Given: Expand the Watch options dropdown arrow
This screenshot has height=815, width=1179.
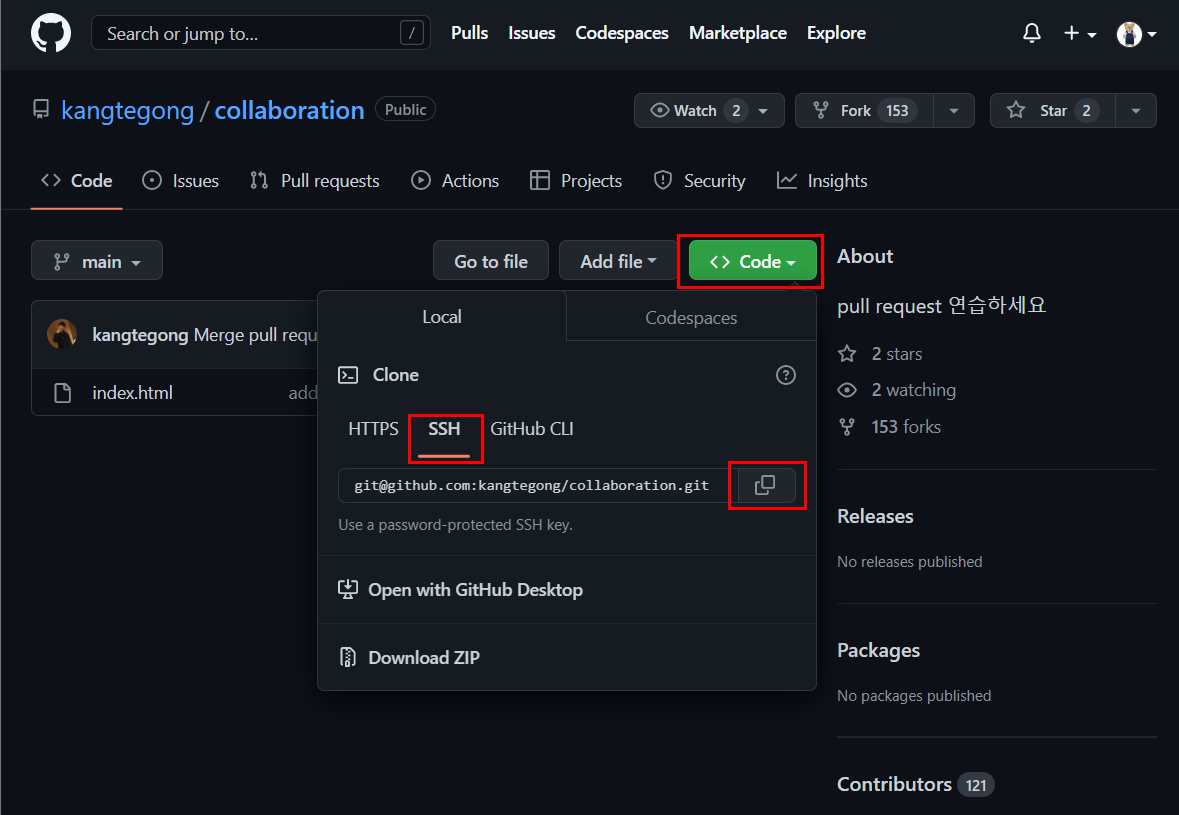Looking at the screenshot, I should (x=764, y=111).
